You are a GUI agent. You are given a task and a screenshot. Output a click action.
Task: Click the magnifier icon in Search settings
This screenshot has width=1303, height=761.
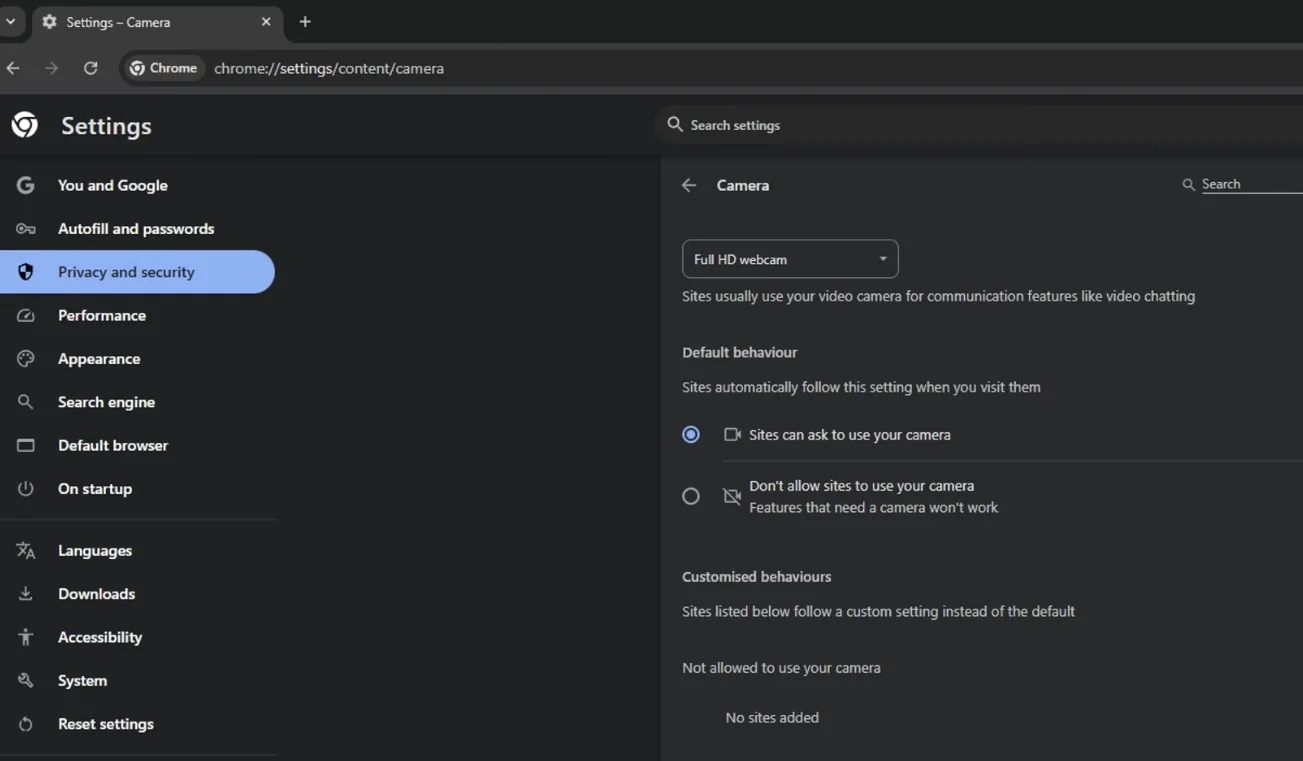tap(675, 124)
